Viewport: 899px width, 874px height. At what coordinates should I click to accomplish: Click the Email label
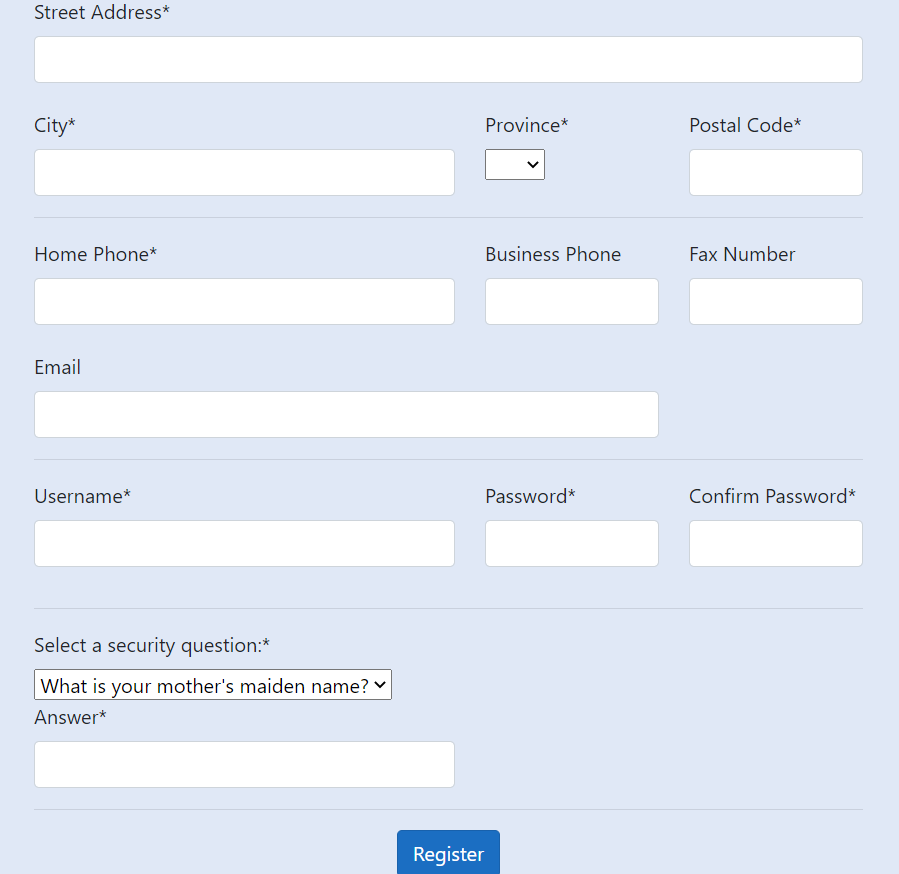pos(57,367)
